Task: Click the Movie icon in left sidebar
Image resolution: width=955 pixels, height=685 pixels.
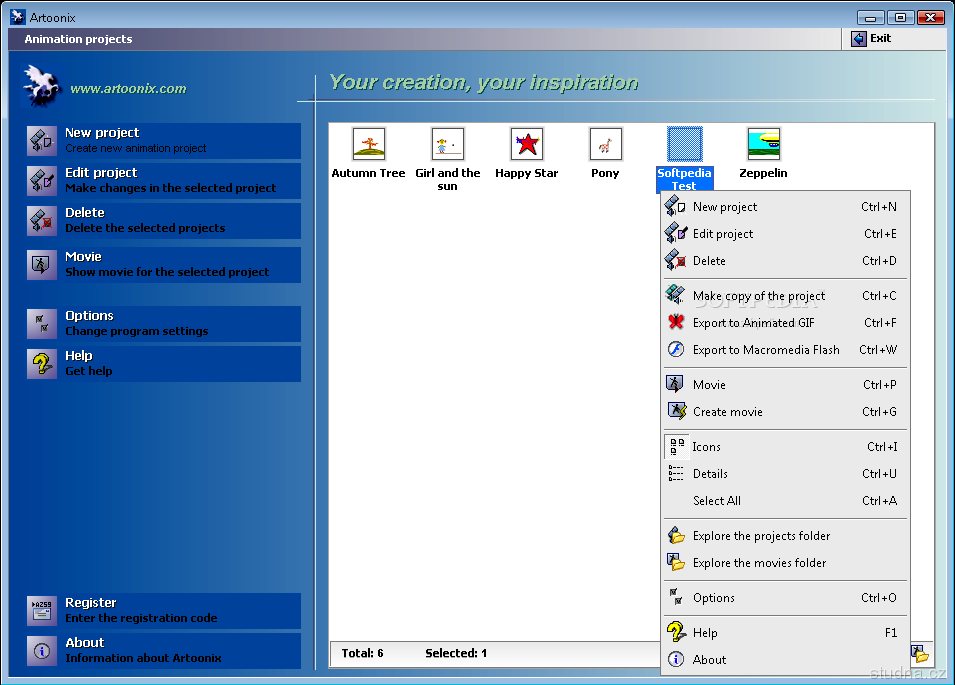Action: [42, 265]
